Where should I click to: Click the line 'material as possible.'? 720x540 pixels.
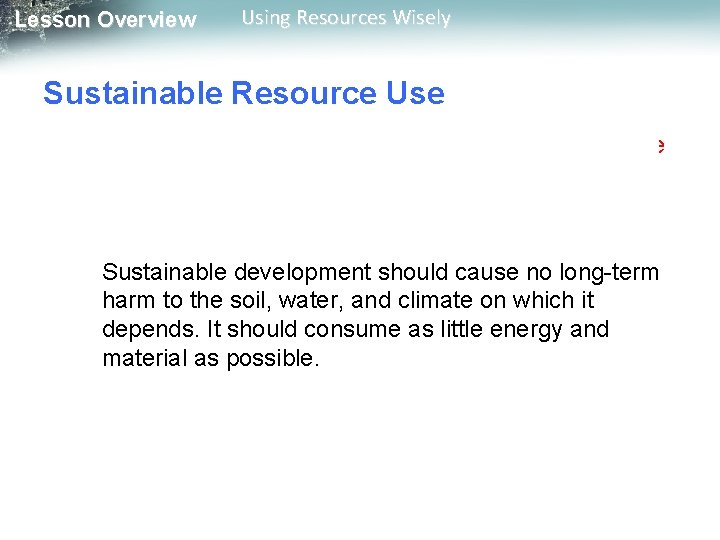[x=211, y=359]
